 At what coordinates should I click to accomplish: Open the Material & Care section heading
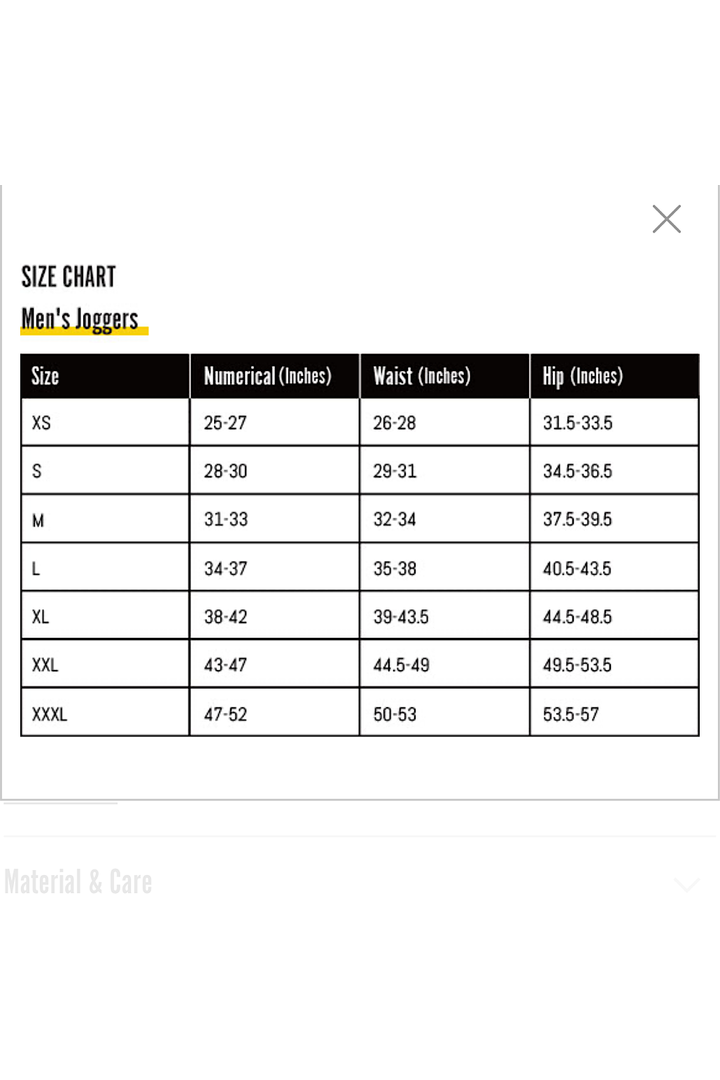tap(78, 882)
